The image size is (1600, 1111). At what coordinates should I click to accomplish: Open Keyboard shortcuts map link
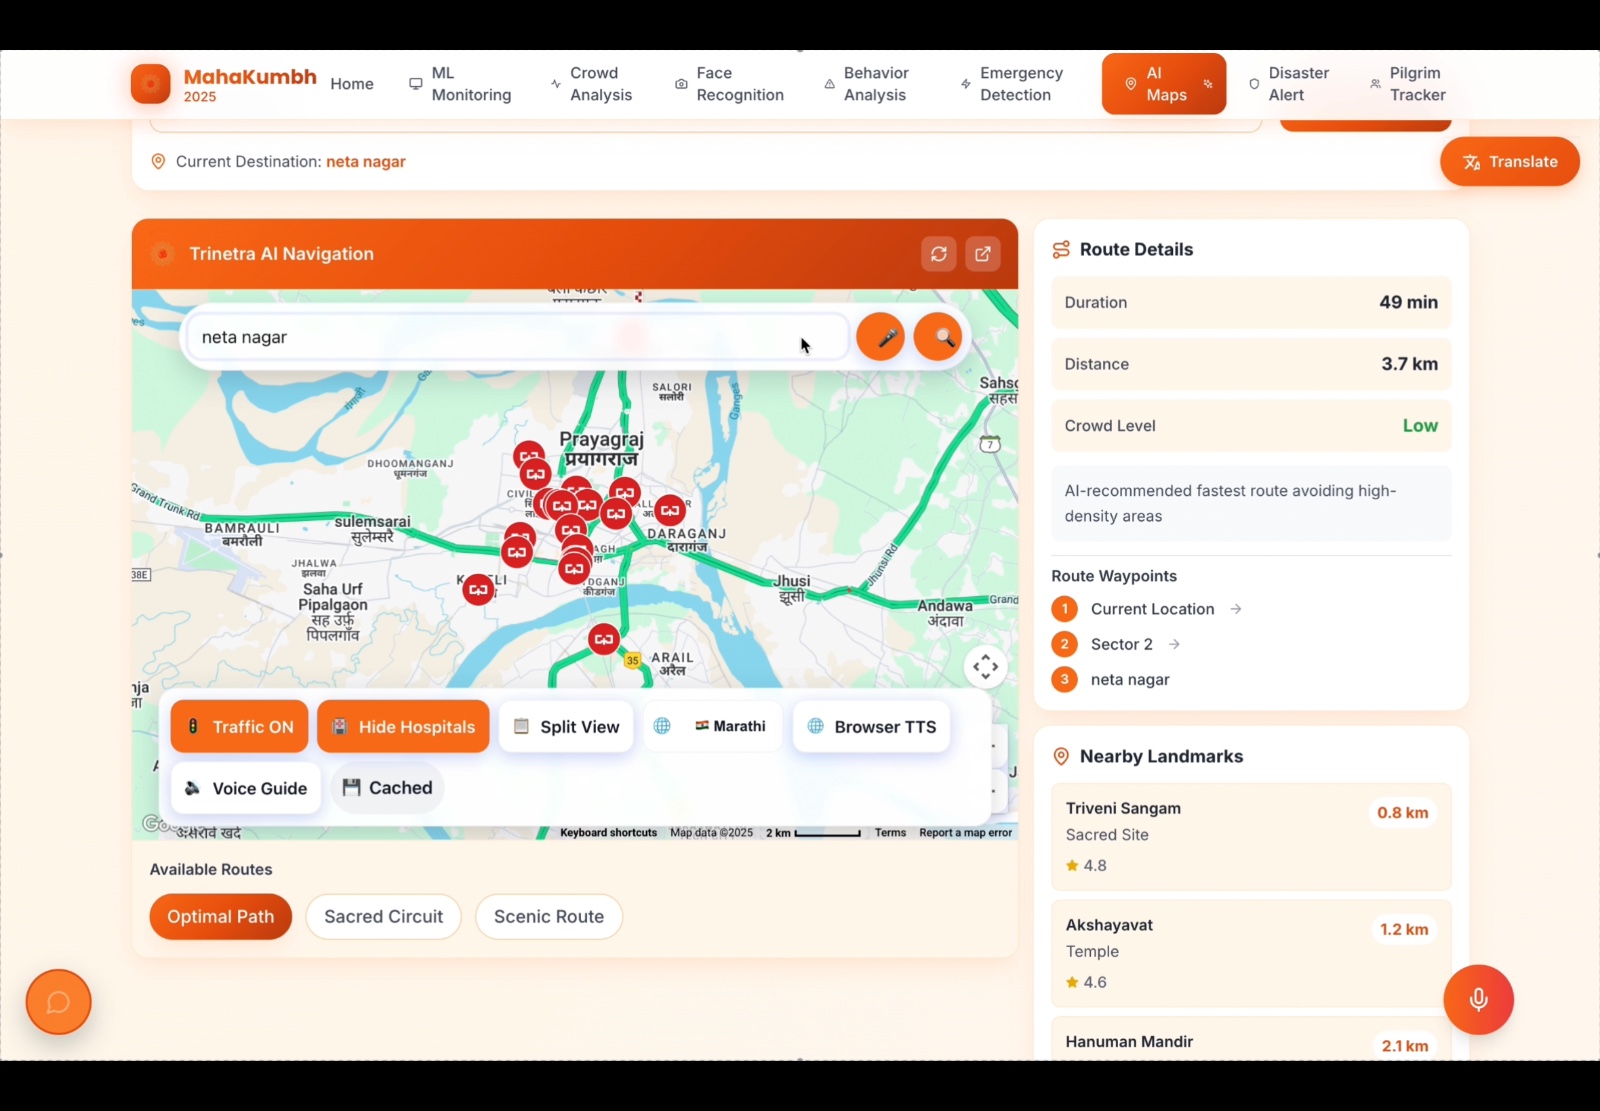(x=608, y=832)
